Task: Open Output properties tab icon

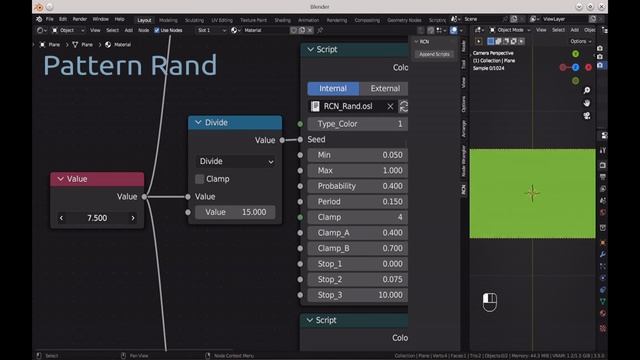Action: click(x=603, y=177)
